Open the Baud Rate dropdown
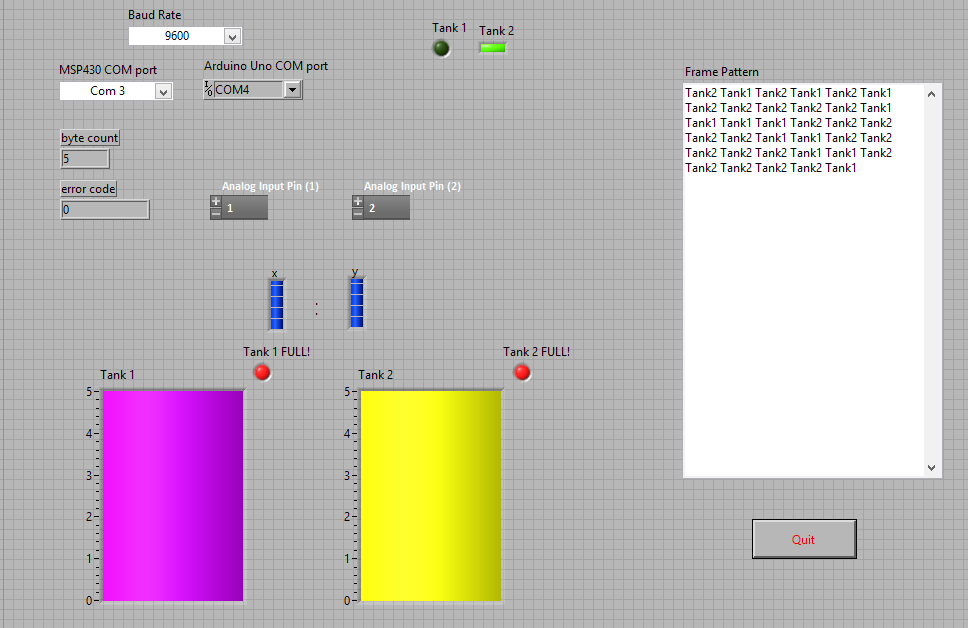 [233, 35]
